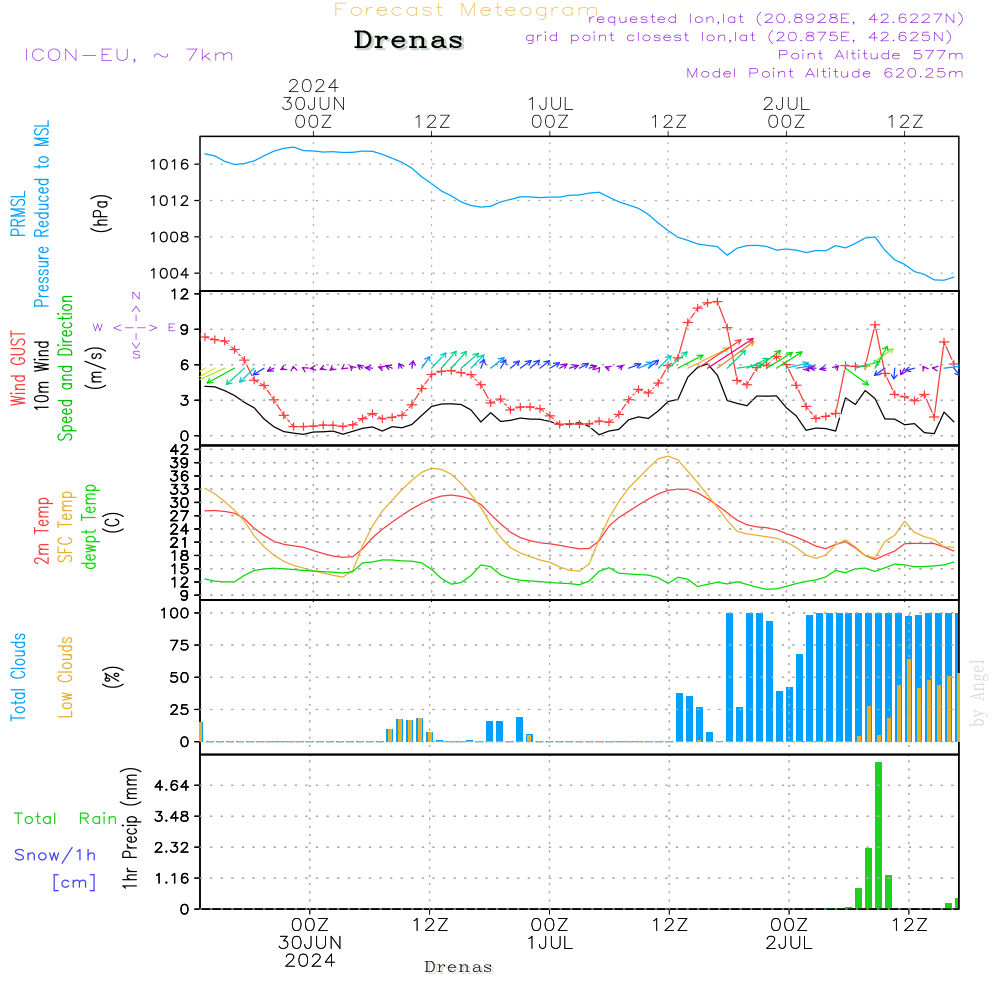Select the ICON-EU ~7km model label

click(128, 55)
